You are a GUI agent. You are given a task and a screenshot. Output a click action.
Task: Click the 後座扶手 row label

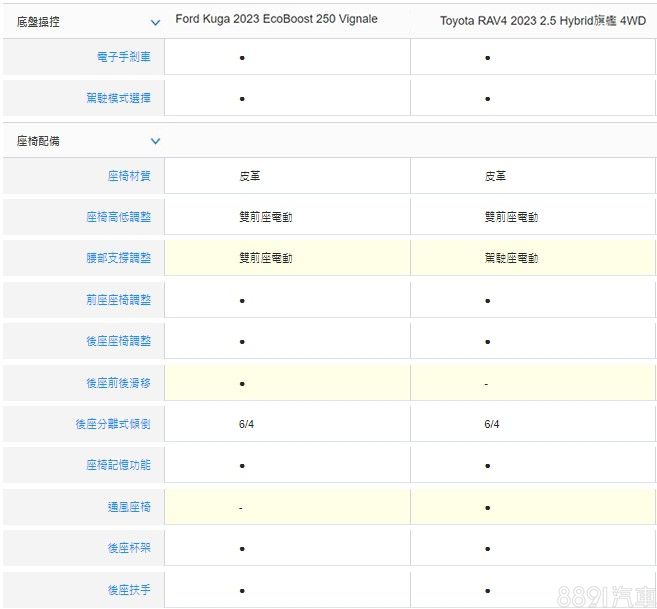tap(129, 590)
